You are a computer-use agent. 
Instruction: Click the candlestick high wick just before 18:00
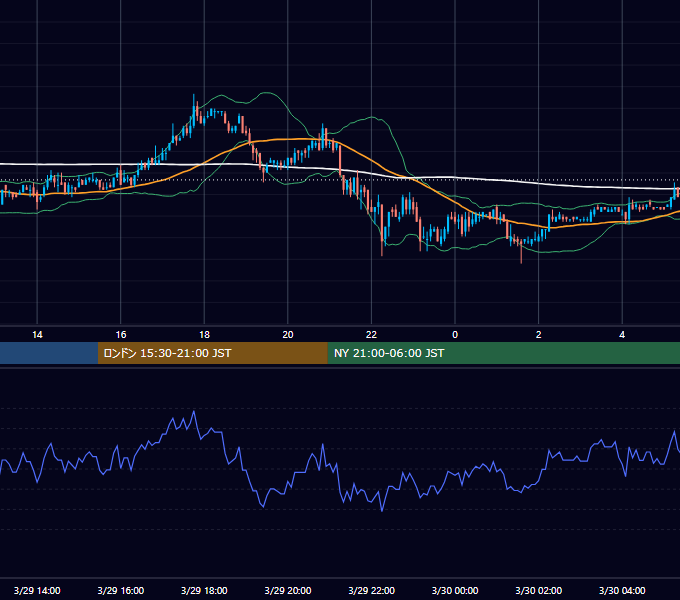click(193, 98)
